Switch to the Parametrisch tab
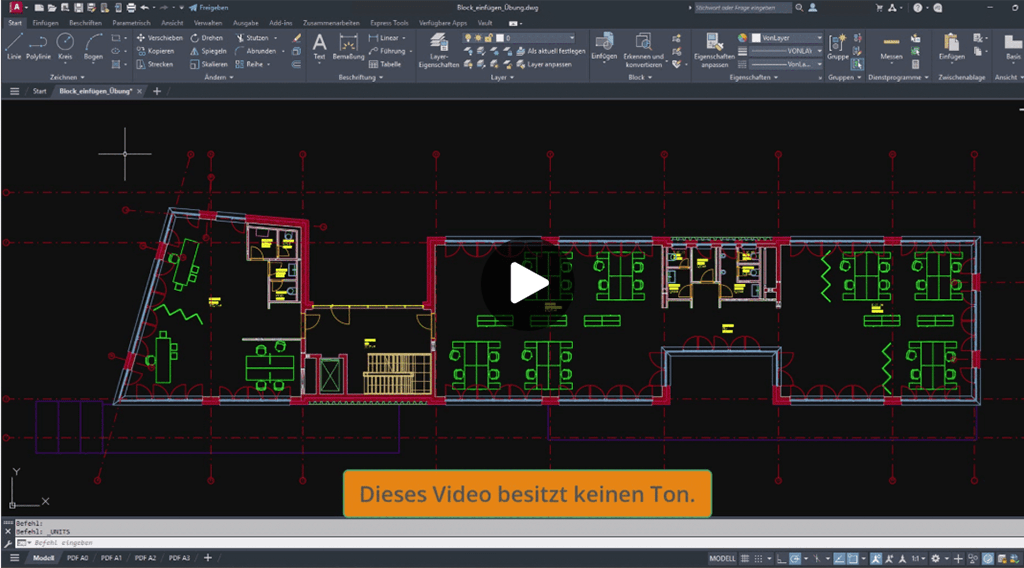The height and width of the screenshot is (568, 1024). tap(131, 23)
